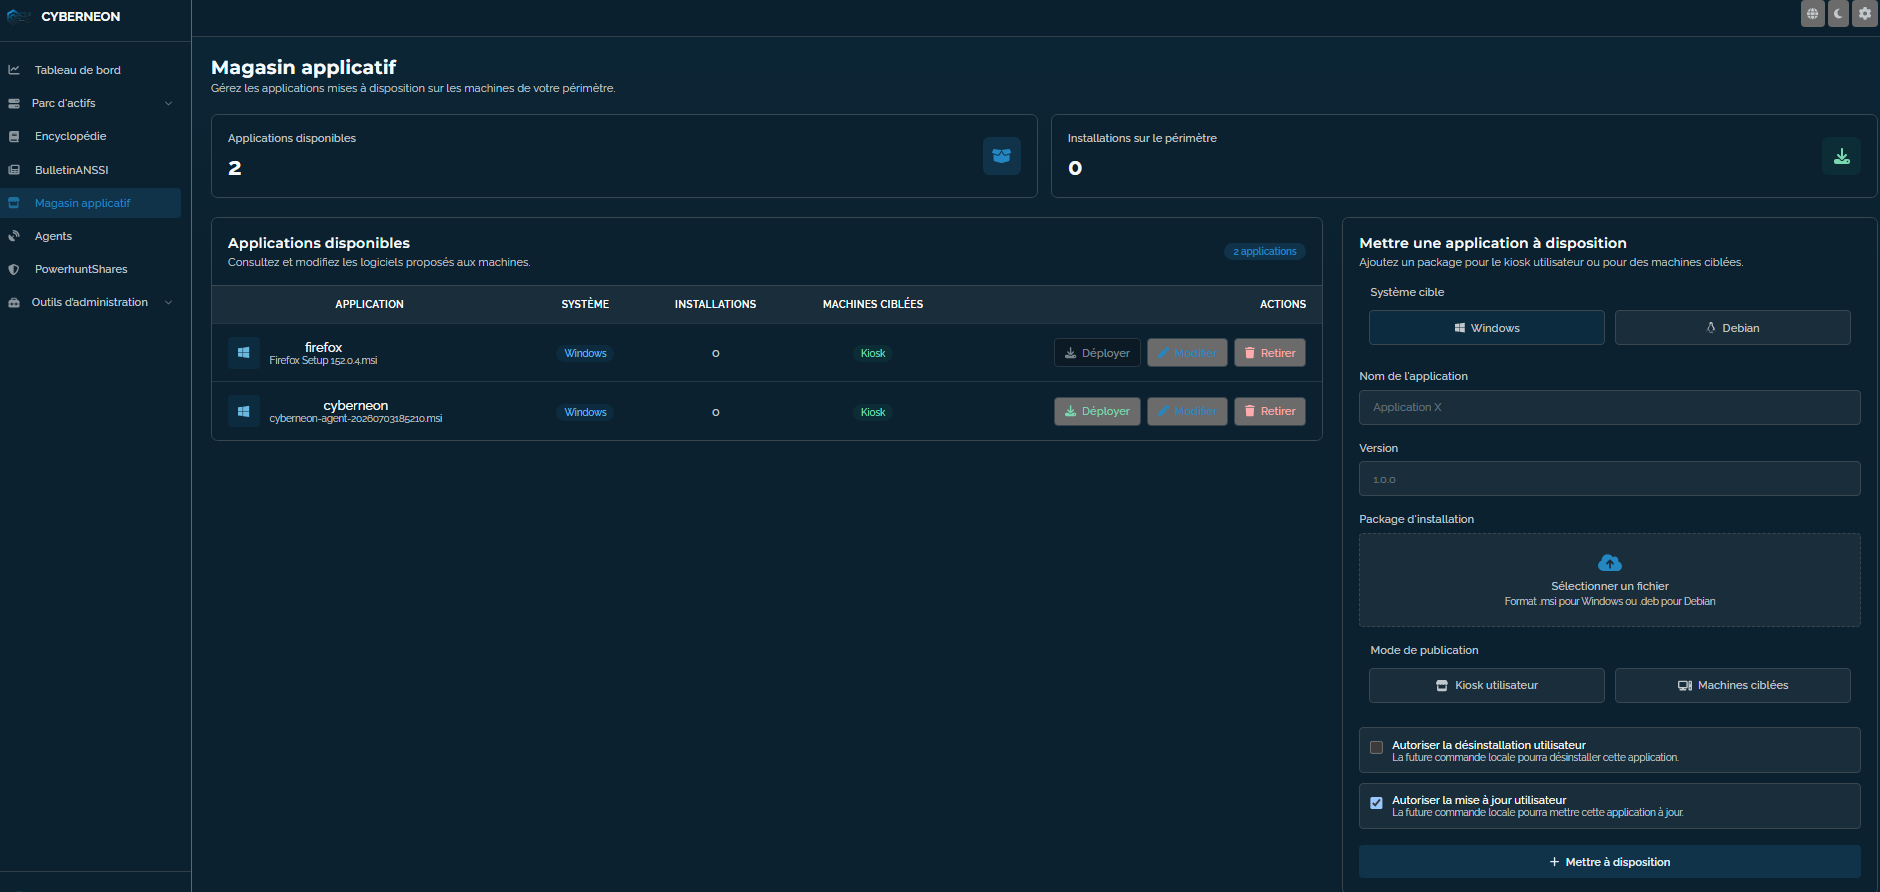1880x892 pixels.
Task: Choose Machines ciblées publication mode
Action: click(x=1732, y=685)
